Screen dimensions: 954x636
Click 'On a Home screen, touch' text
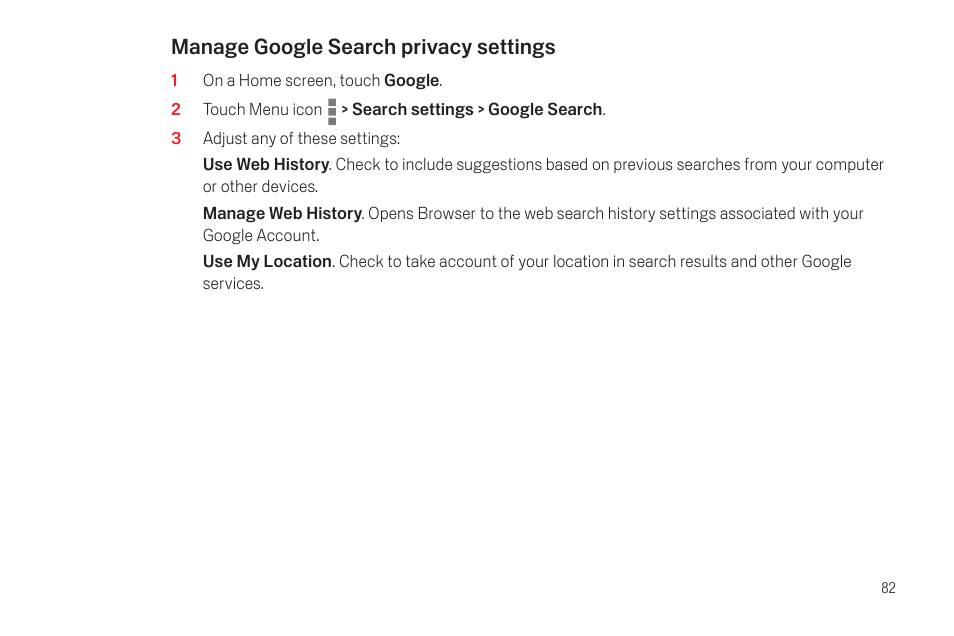[x=291, y=81]
